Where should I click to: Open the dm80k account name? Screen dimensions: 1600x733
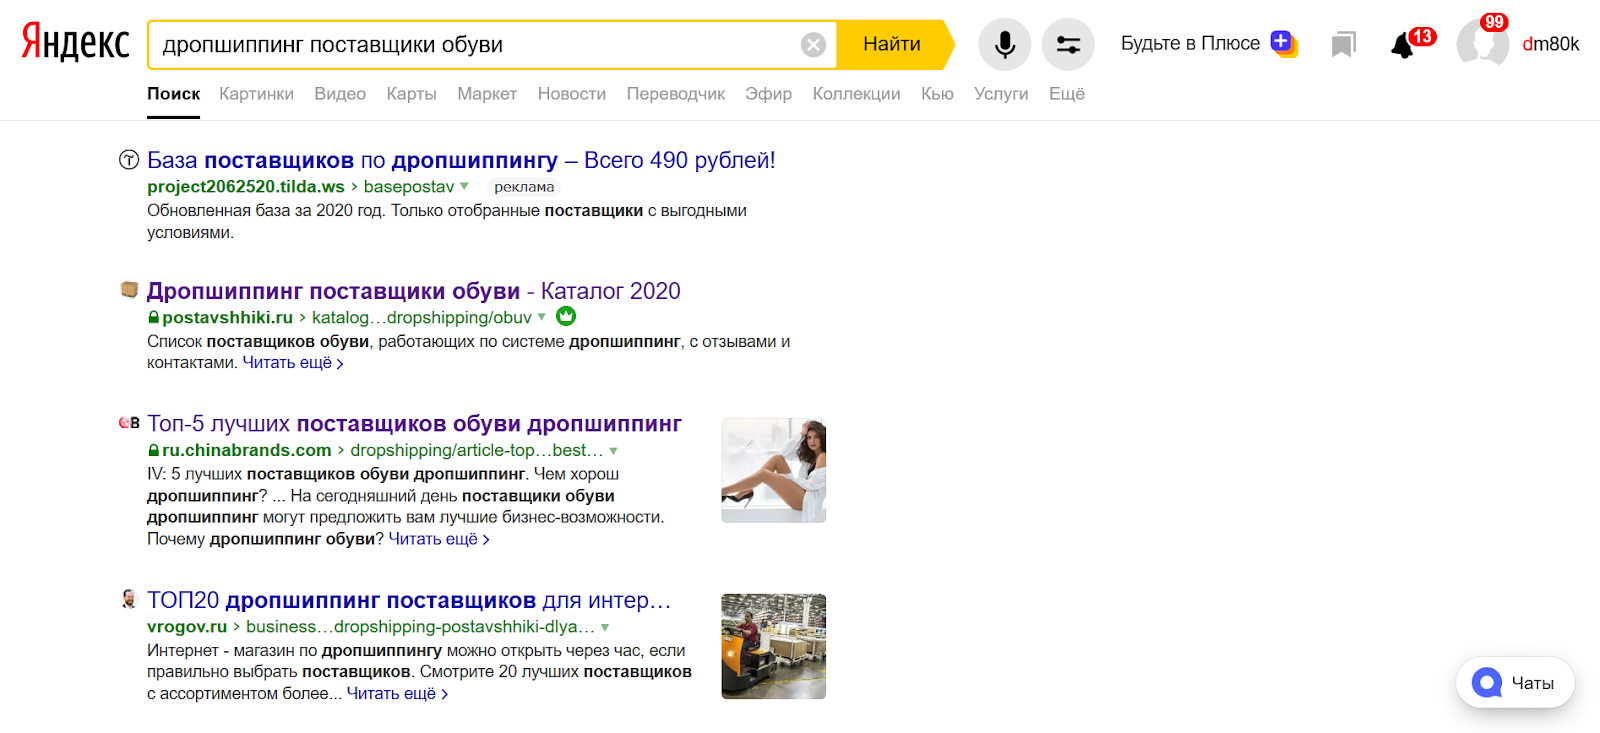(1551, 44)
